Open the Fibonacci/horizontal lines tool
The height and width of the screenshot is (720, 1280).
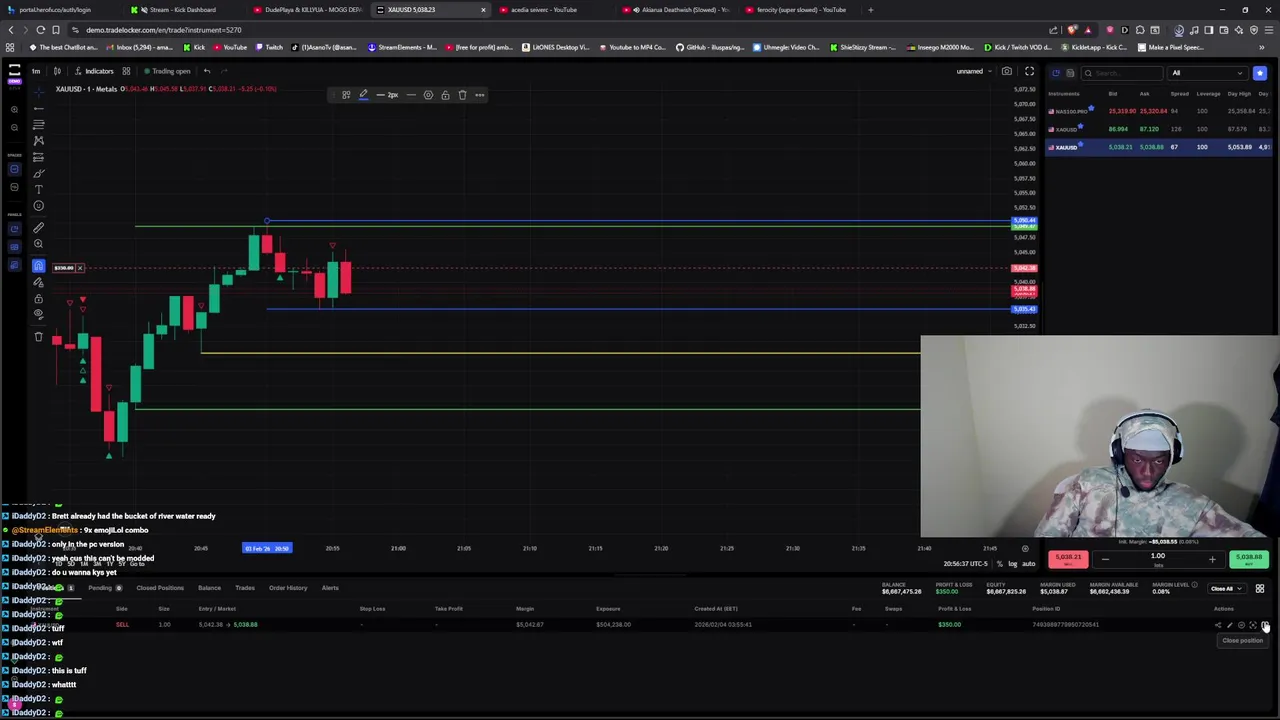tap(39, 124)
